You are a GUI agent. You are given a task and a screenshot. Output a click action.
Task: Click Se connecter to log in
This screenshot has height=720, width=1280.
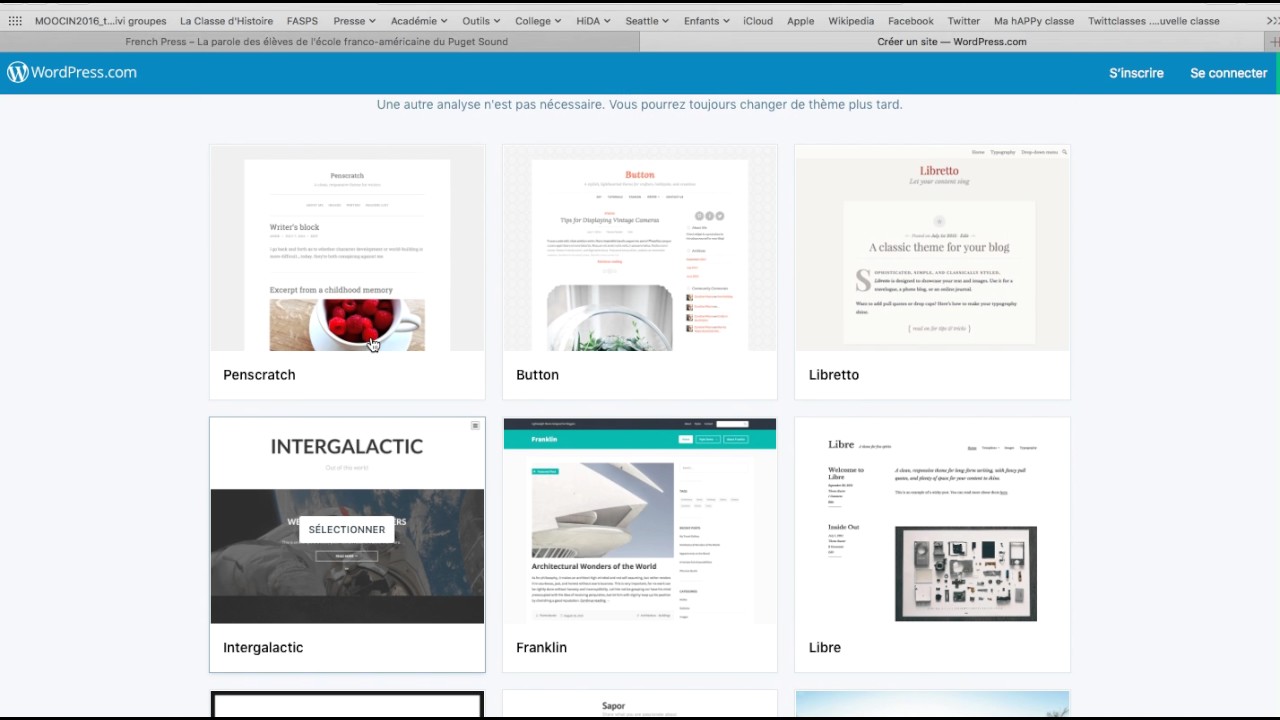coord(1229,73)
